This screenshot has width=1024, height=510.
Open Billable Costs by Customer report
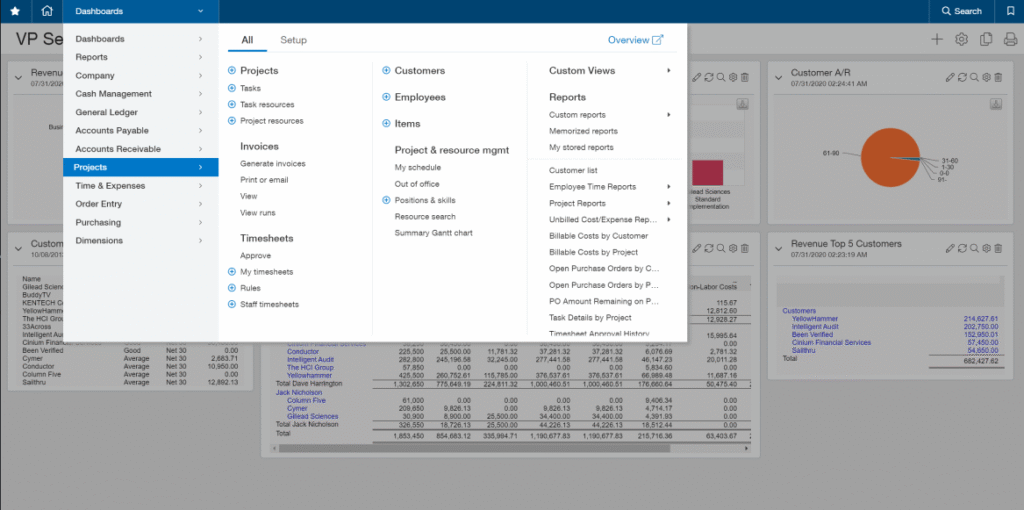[599, 236]
